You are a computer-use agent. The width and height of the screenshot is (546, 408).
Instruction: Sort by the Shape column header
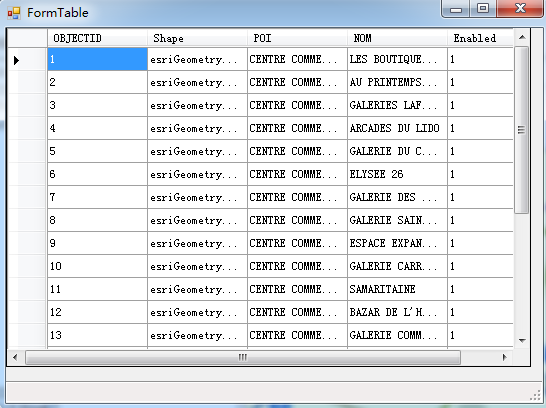197,38
